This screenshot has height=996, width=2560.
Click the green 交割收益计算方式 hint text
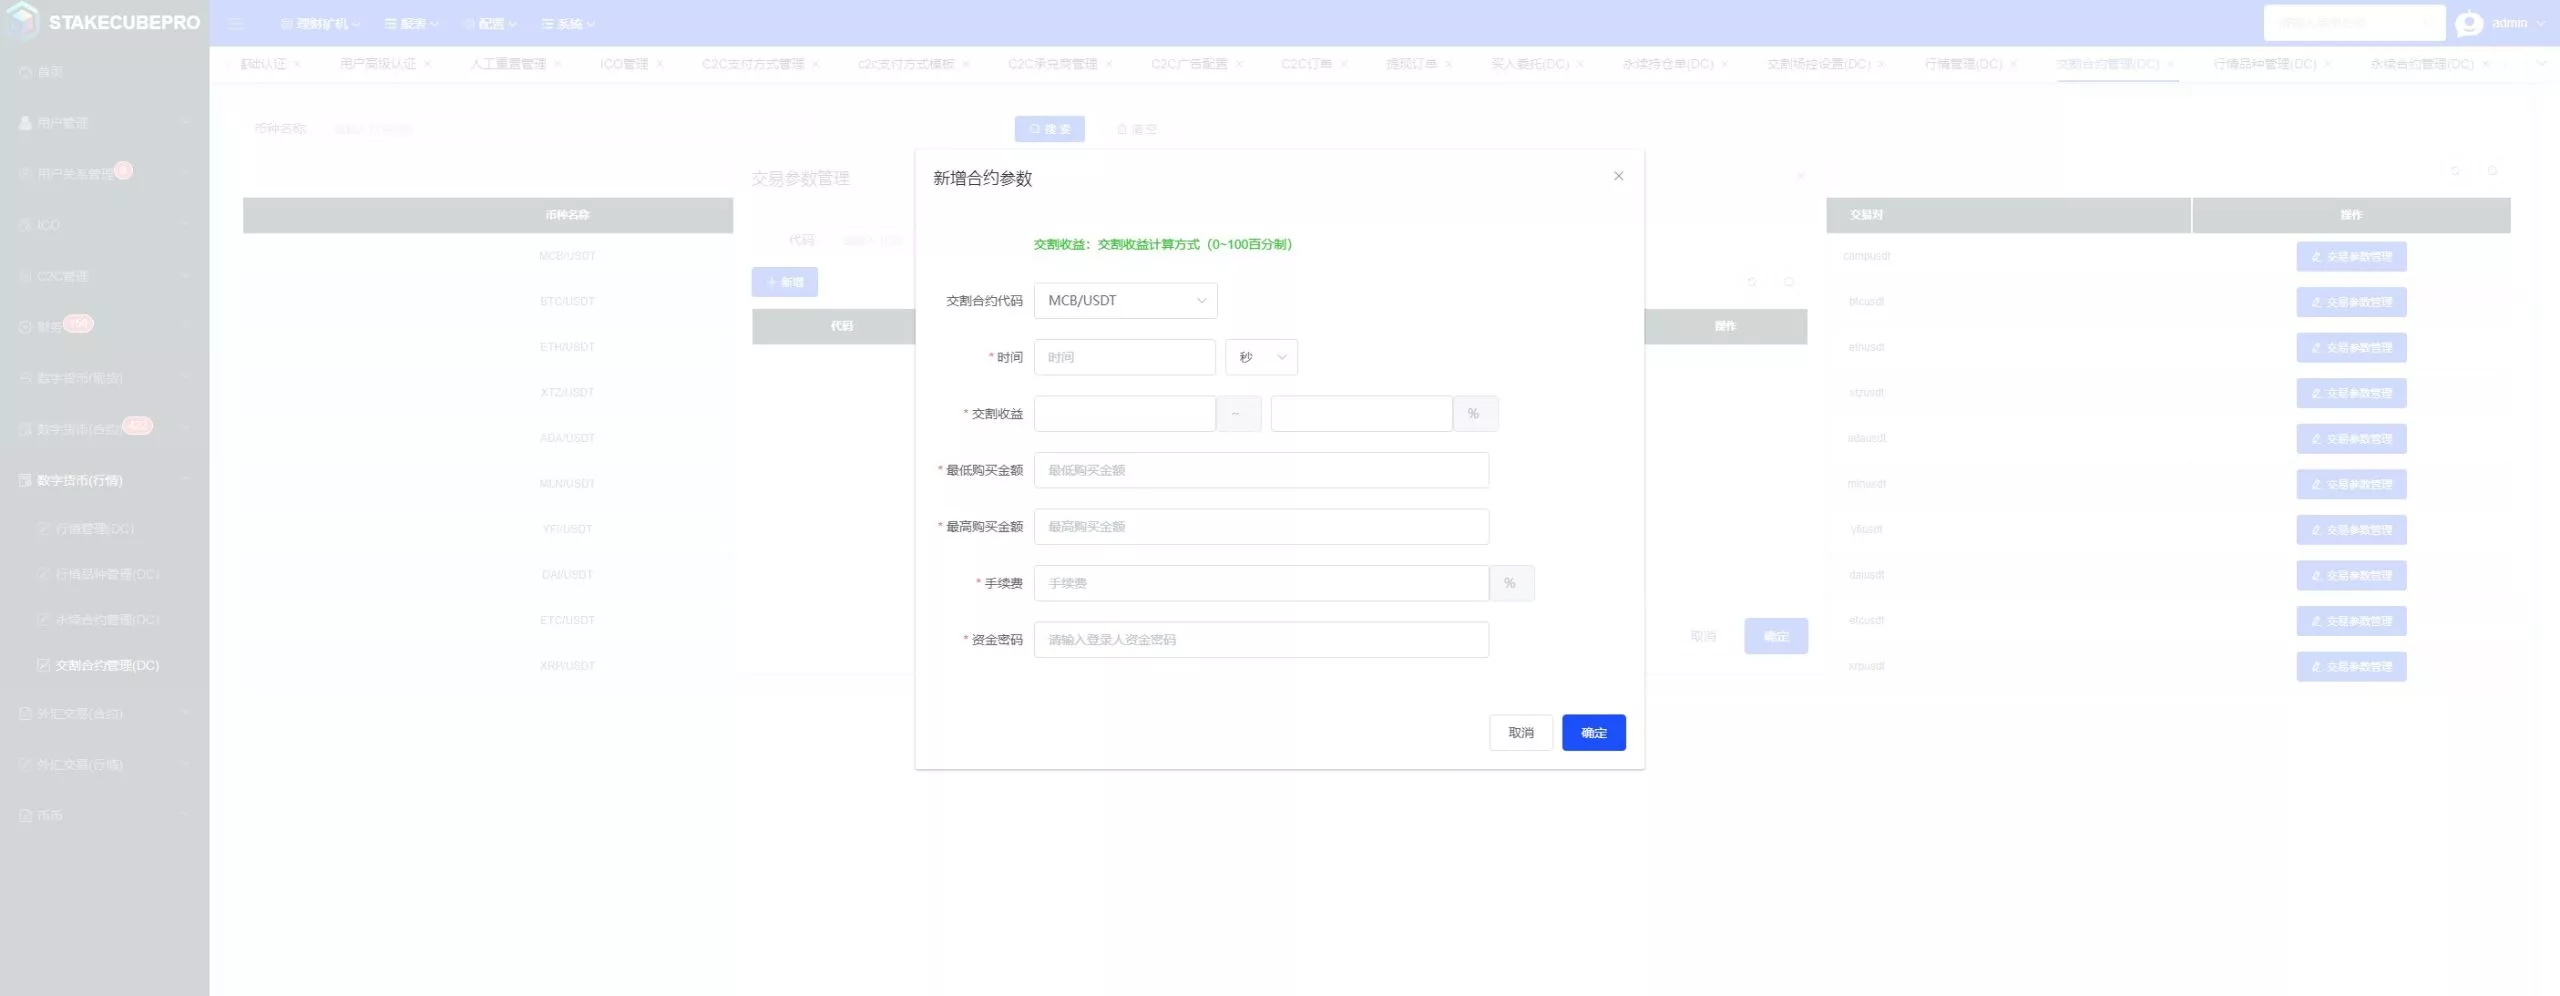1162,244
